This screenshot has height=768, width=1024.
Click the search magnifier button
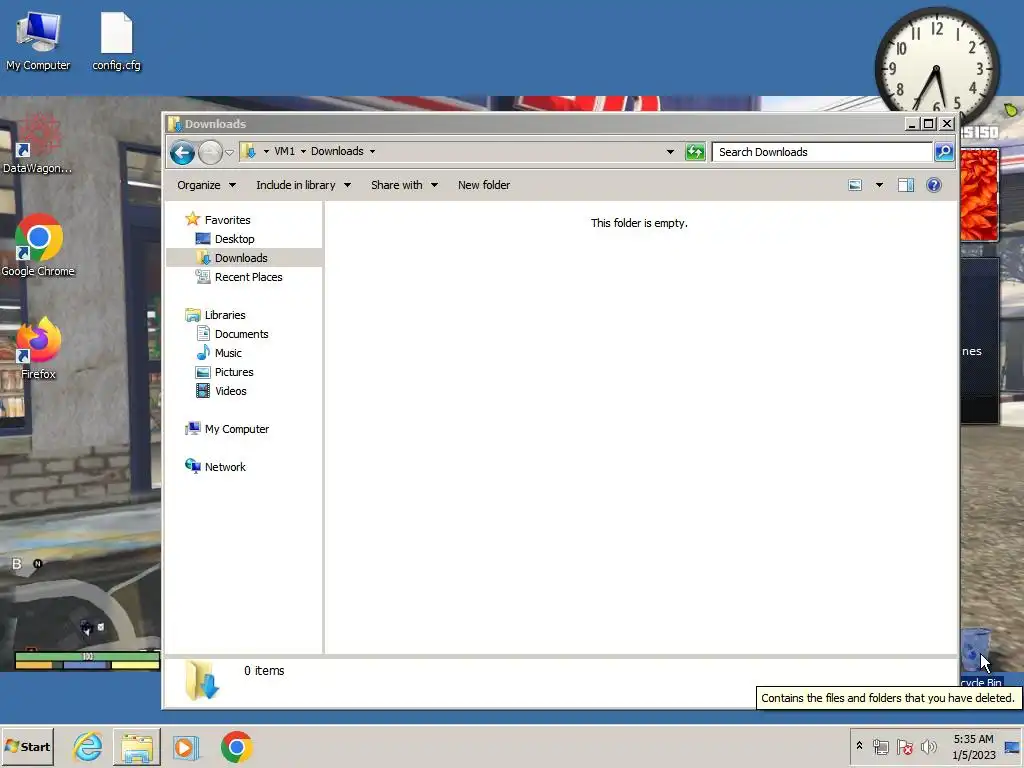tap(944, 152)
